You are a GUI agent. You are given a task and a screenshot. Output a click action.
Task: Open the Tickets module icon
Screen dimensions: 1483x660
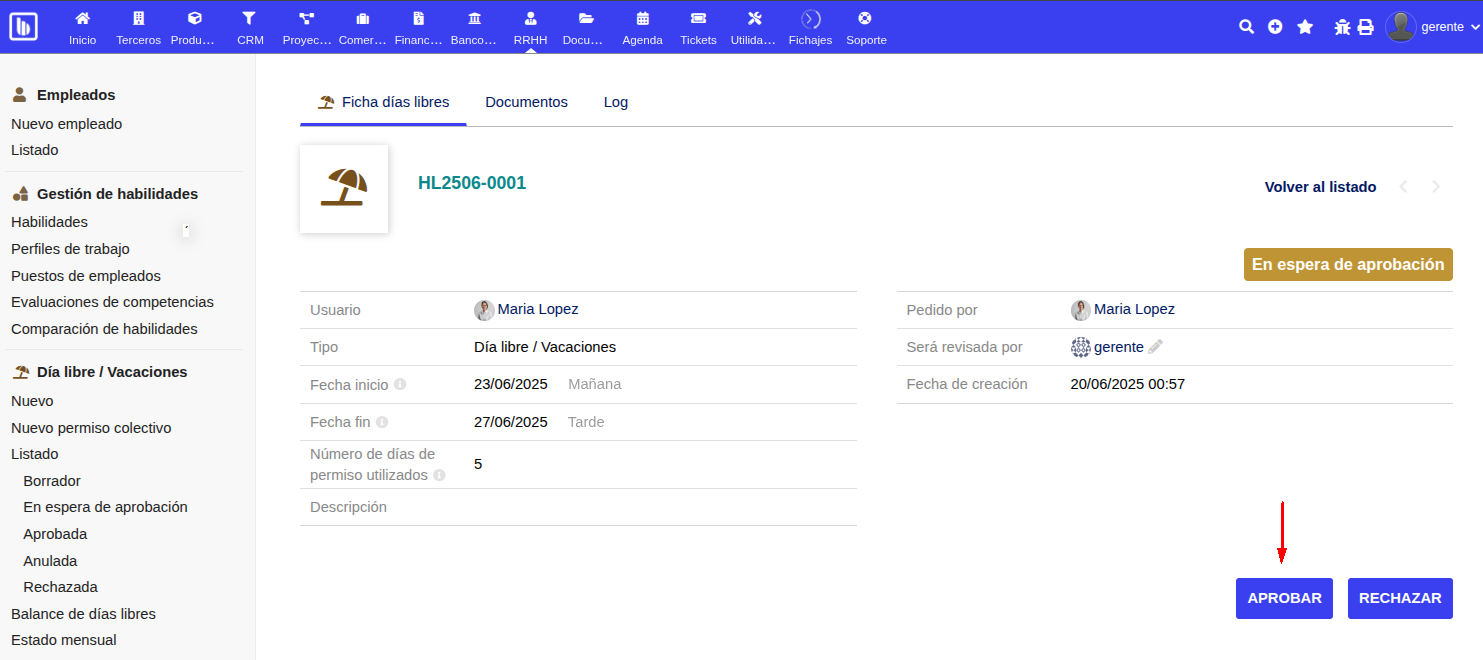pos(698,19)
